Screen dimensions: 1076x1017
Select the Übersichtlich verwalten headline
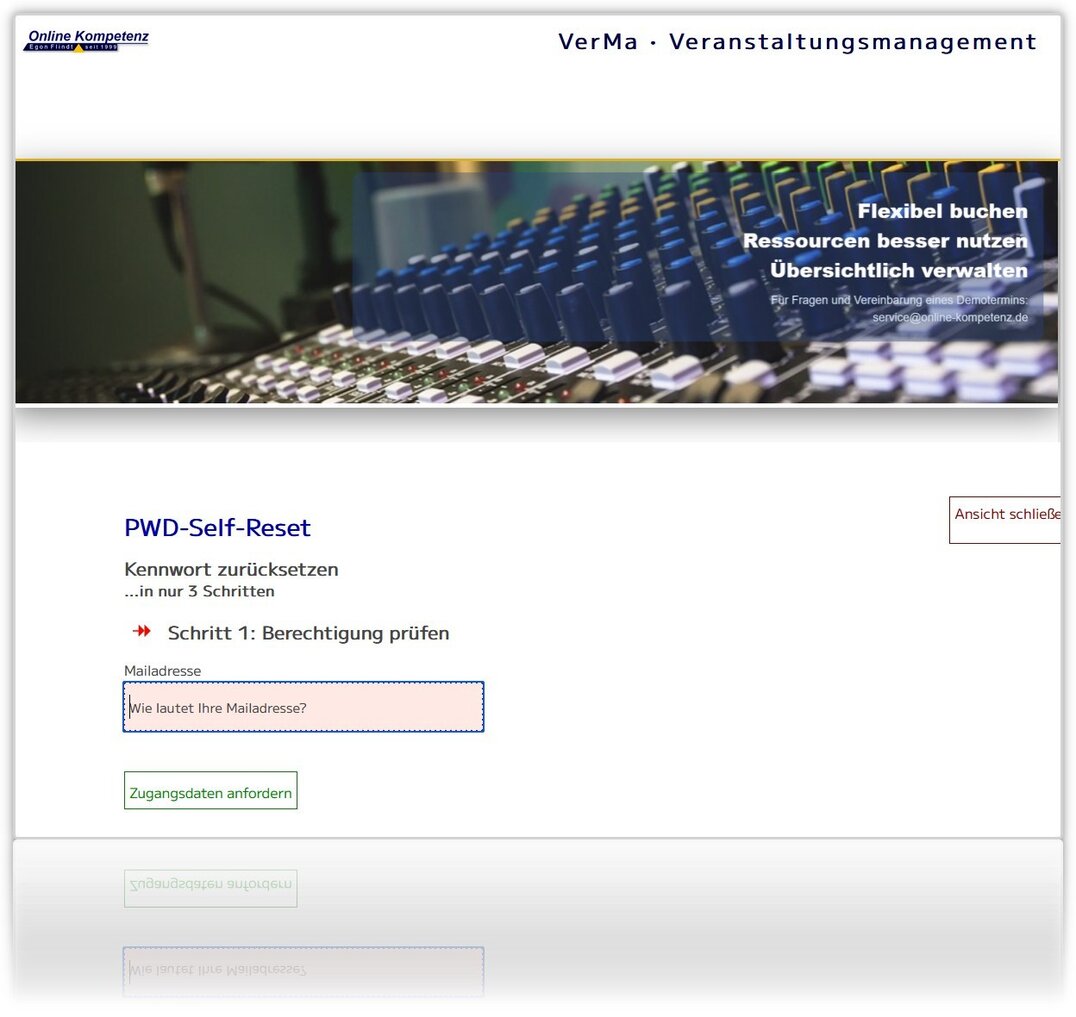tap(899, 270)
